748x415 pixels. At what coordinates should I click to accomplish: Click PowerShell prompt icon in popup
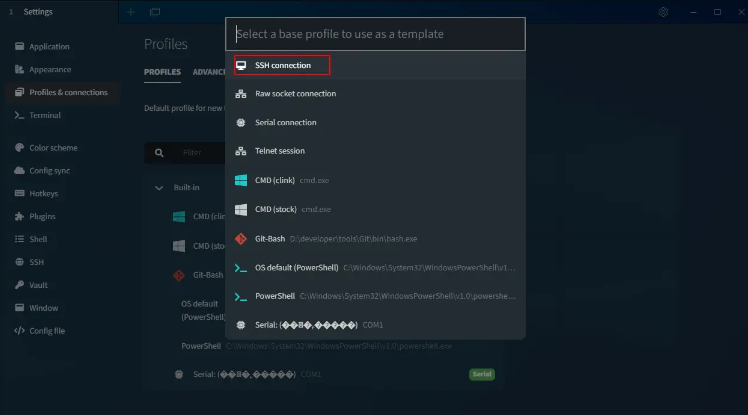tap(241, 297)
